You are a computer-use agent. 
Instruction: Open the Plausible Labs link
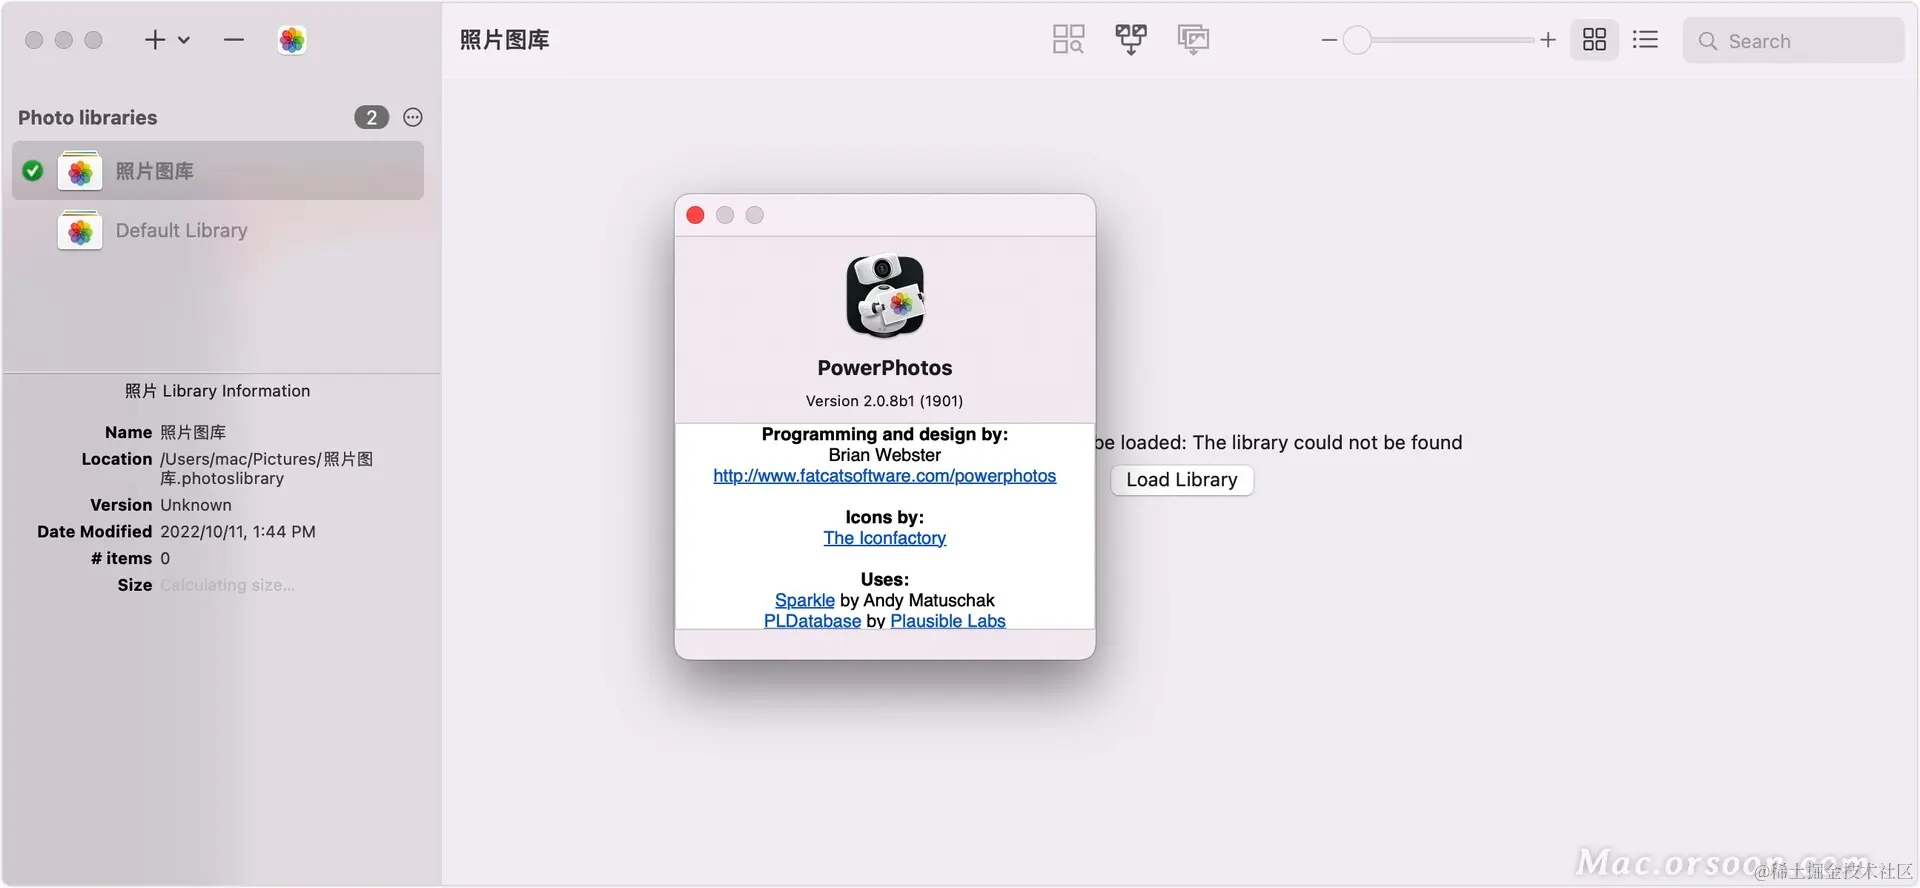[x=947, y=621]
